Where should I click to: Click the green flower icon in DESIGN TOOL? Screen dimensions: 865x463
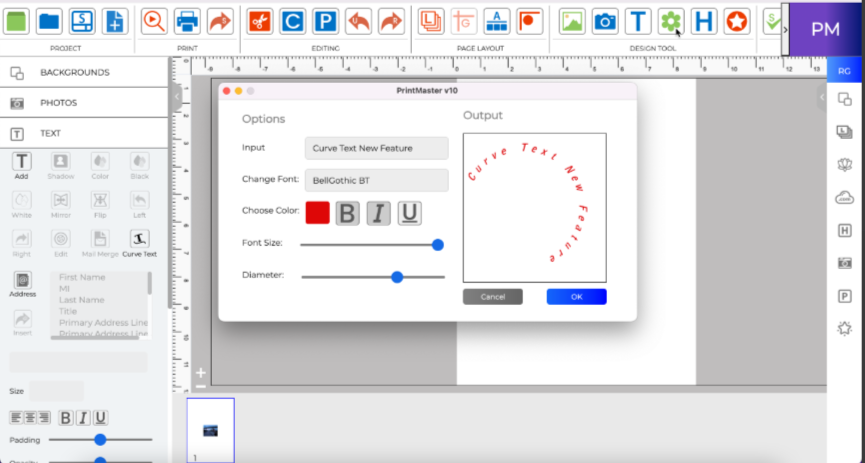click(x=671, y=22)
